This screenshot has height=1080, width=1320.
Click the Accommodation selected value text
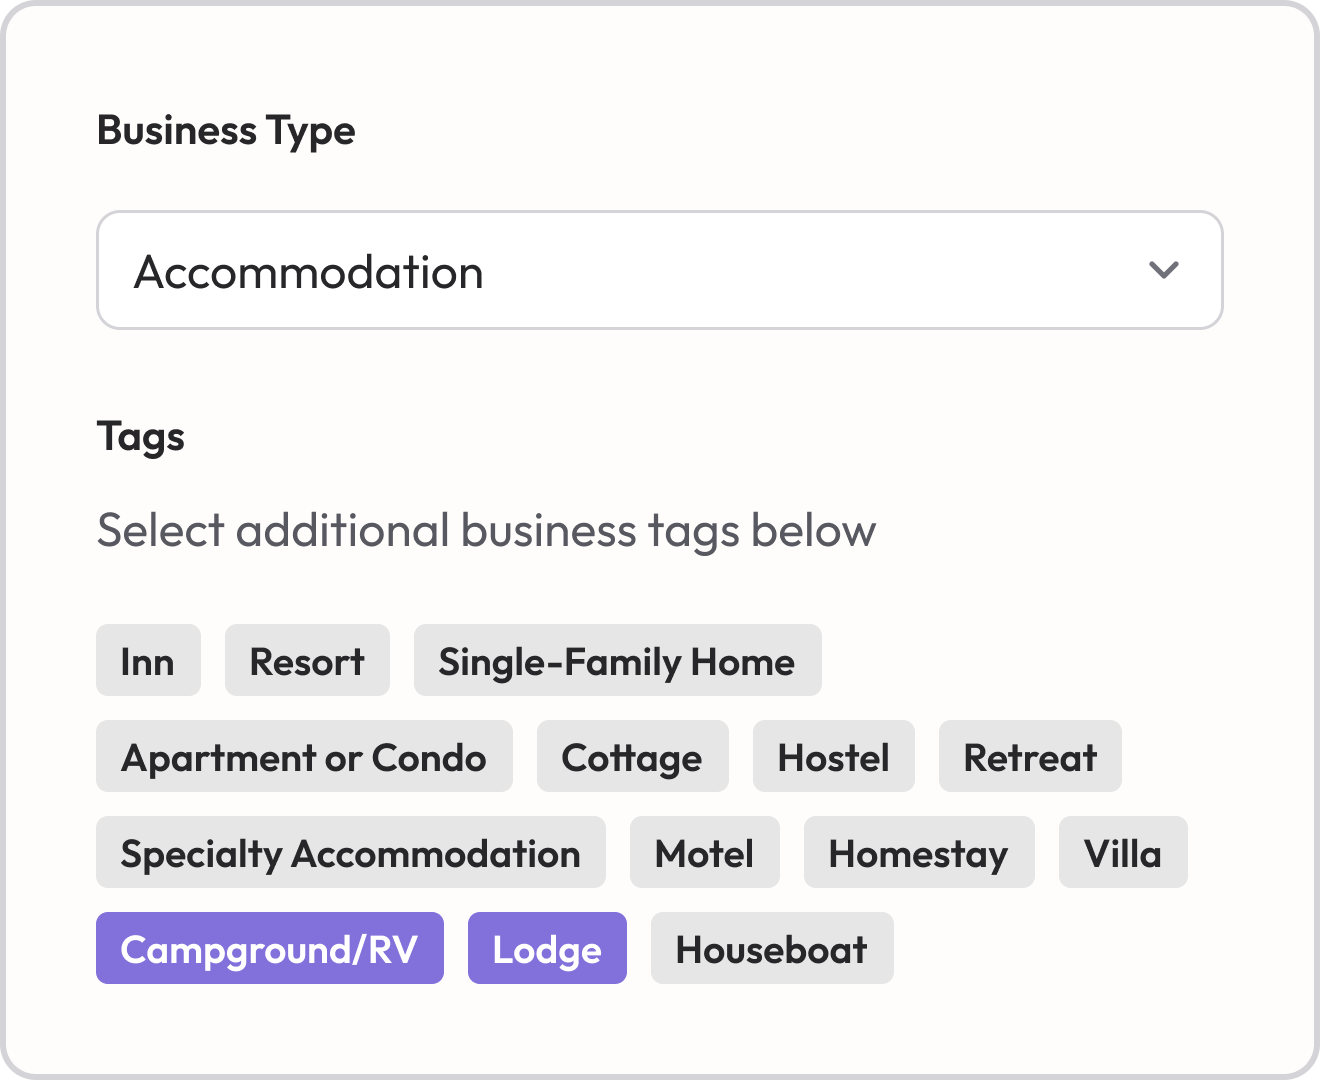309,272
